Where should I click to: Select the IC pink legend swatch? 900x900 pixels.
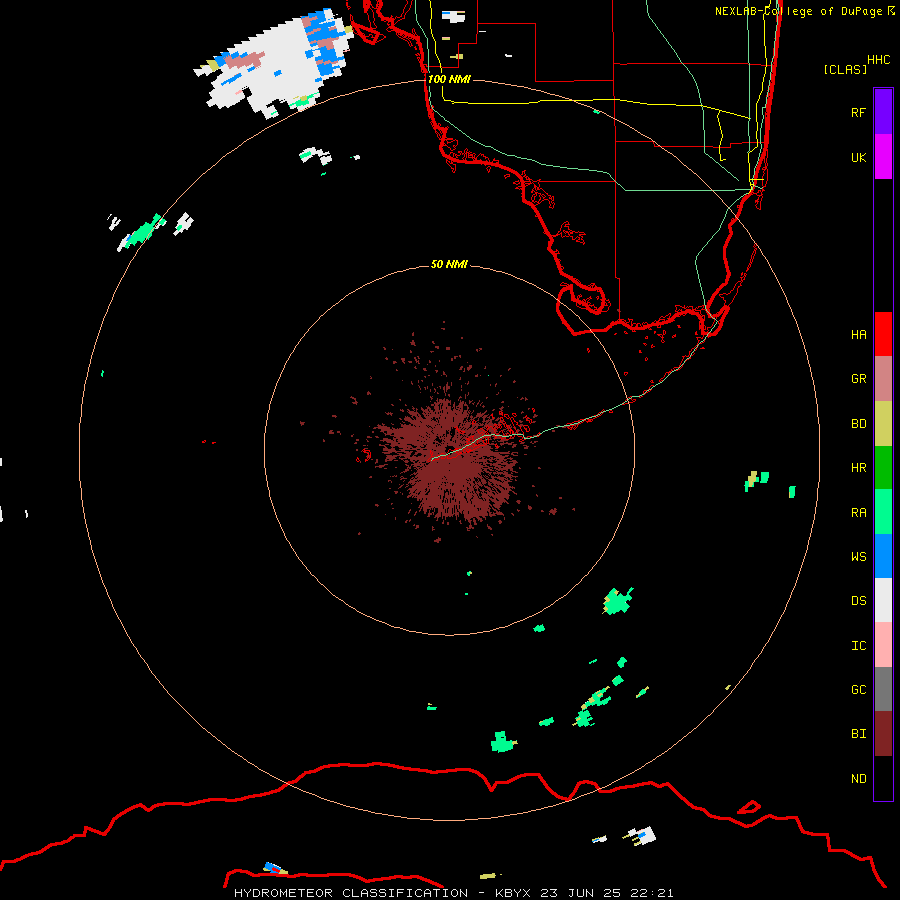tap(883, 645)
